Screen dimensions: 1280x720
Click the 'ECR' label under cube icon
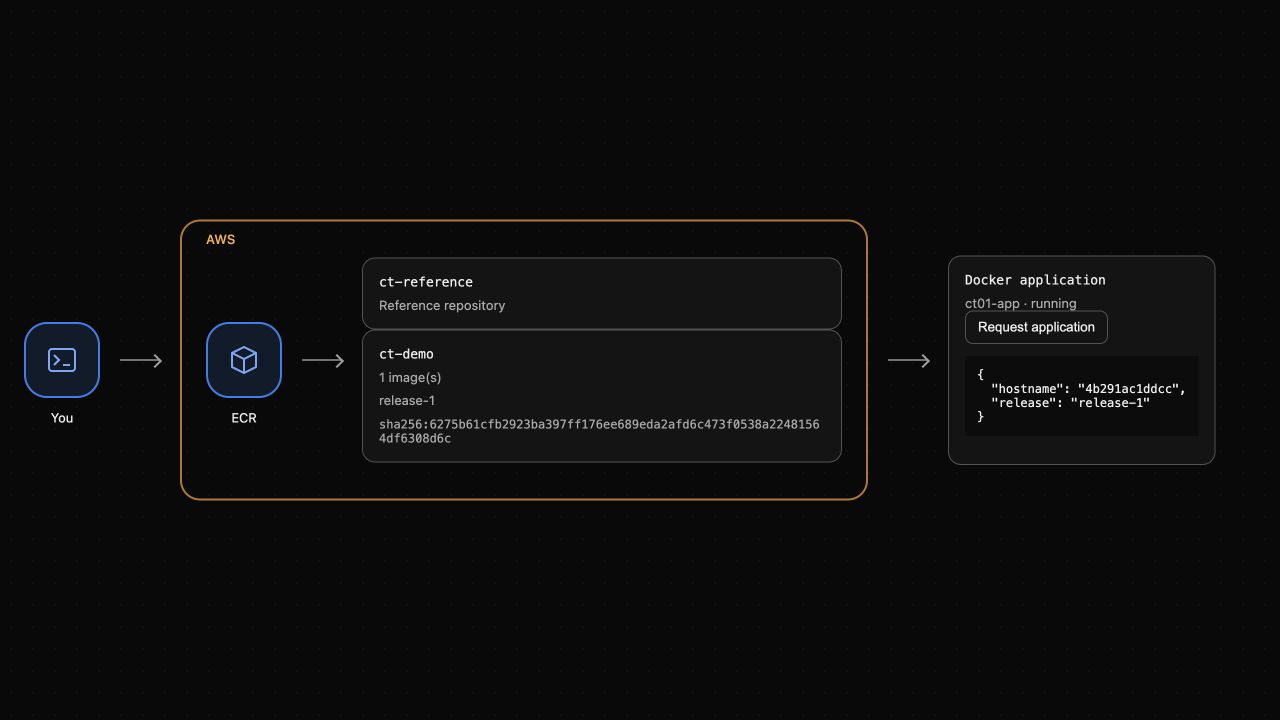coord(244,418)
